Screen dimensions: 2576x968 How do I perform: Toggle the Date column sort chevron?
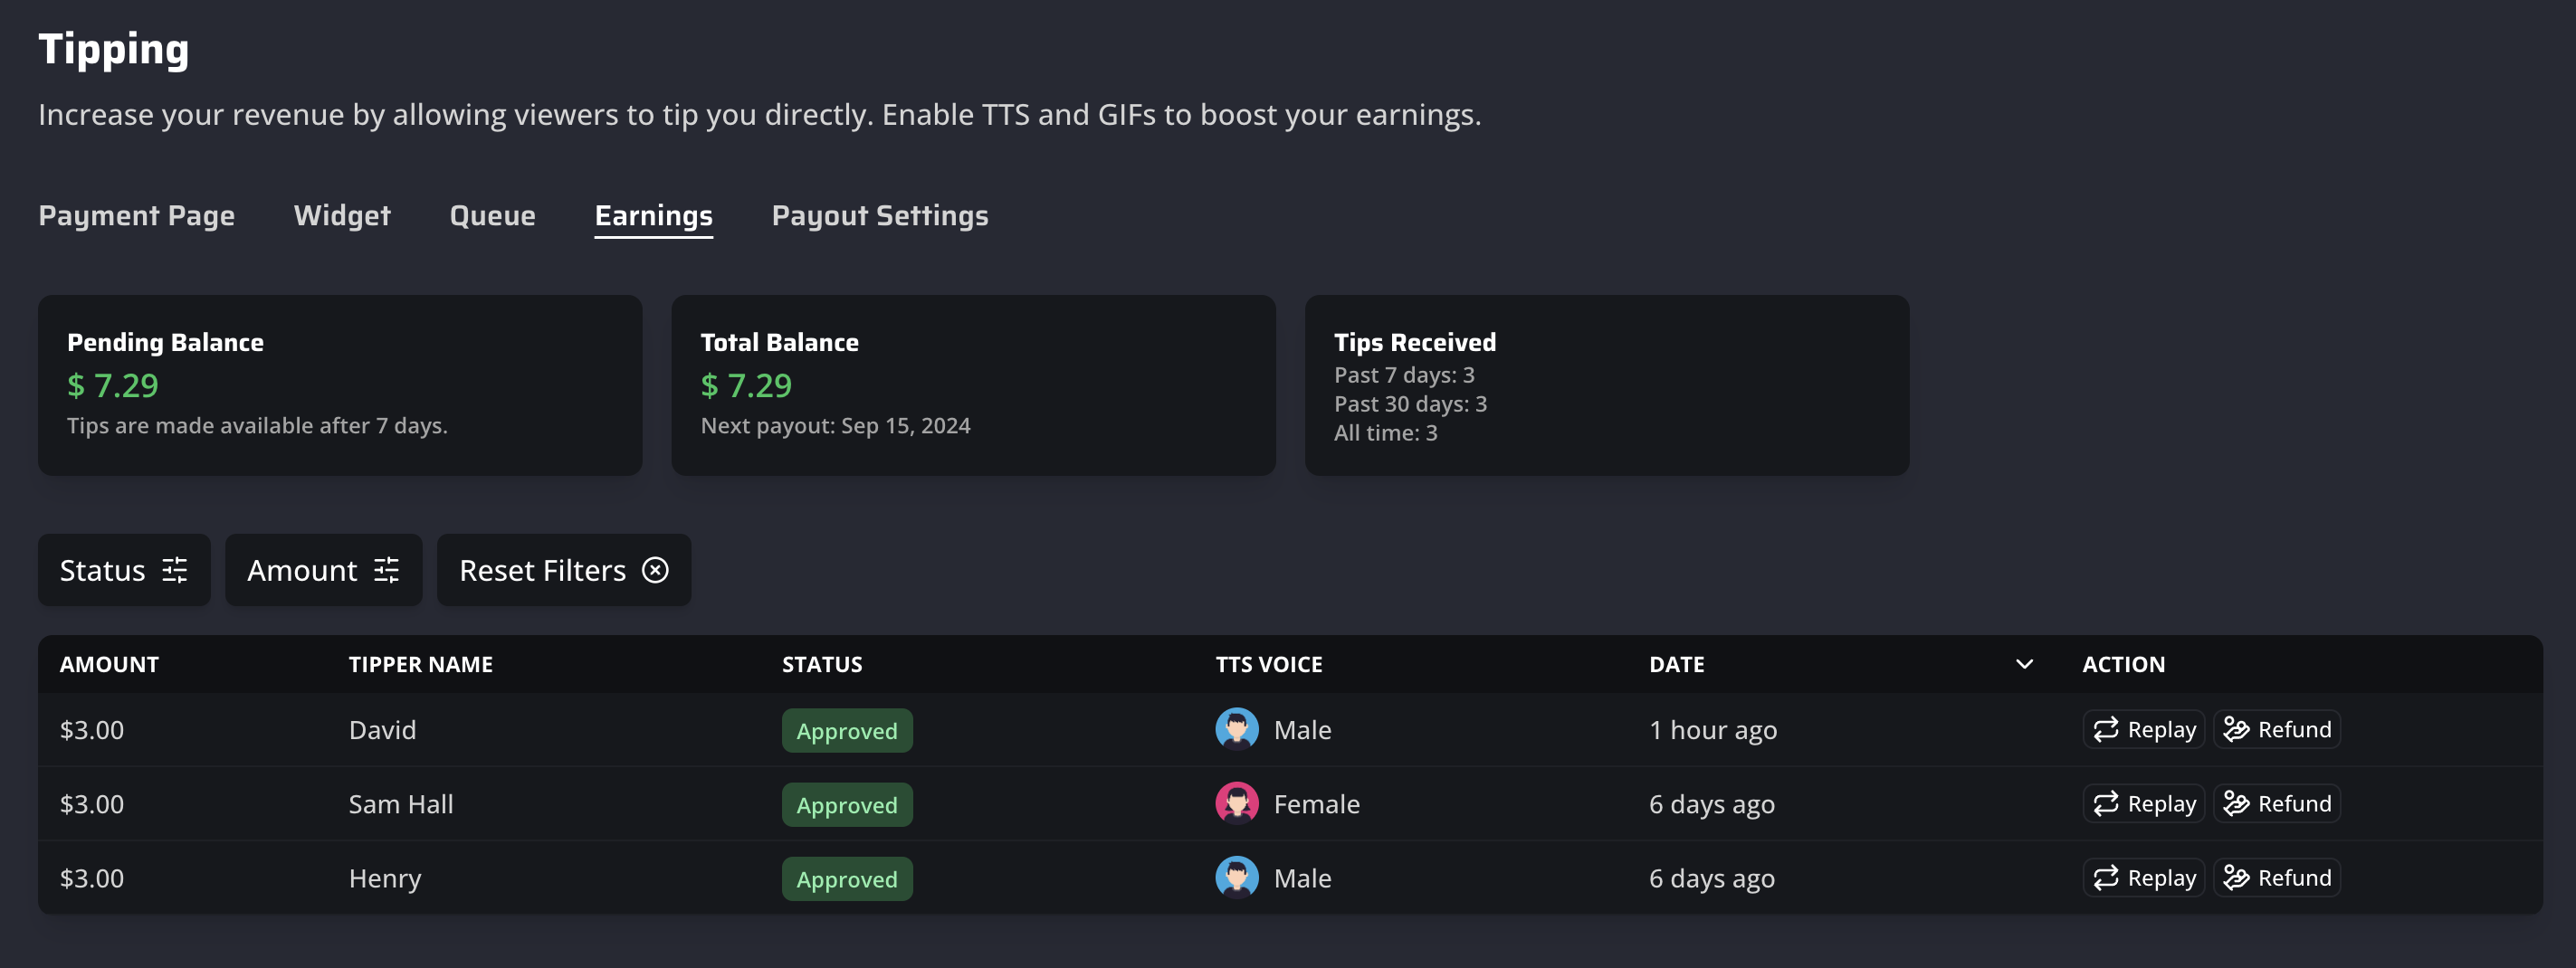[2024, 664]
